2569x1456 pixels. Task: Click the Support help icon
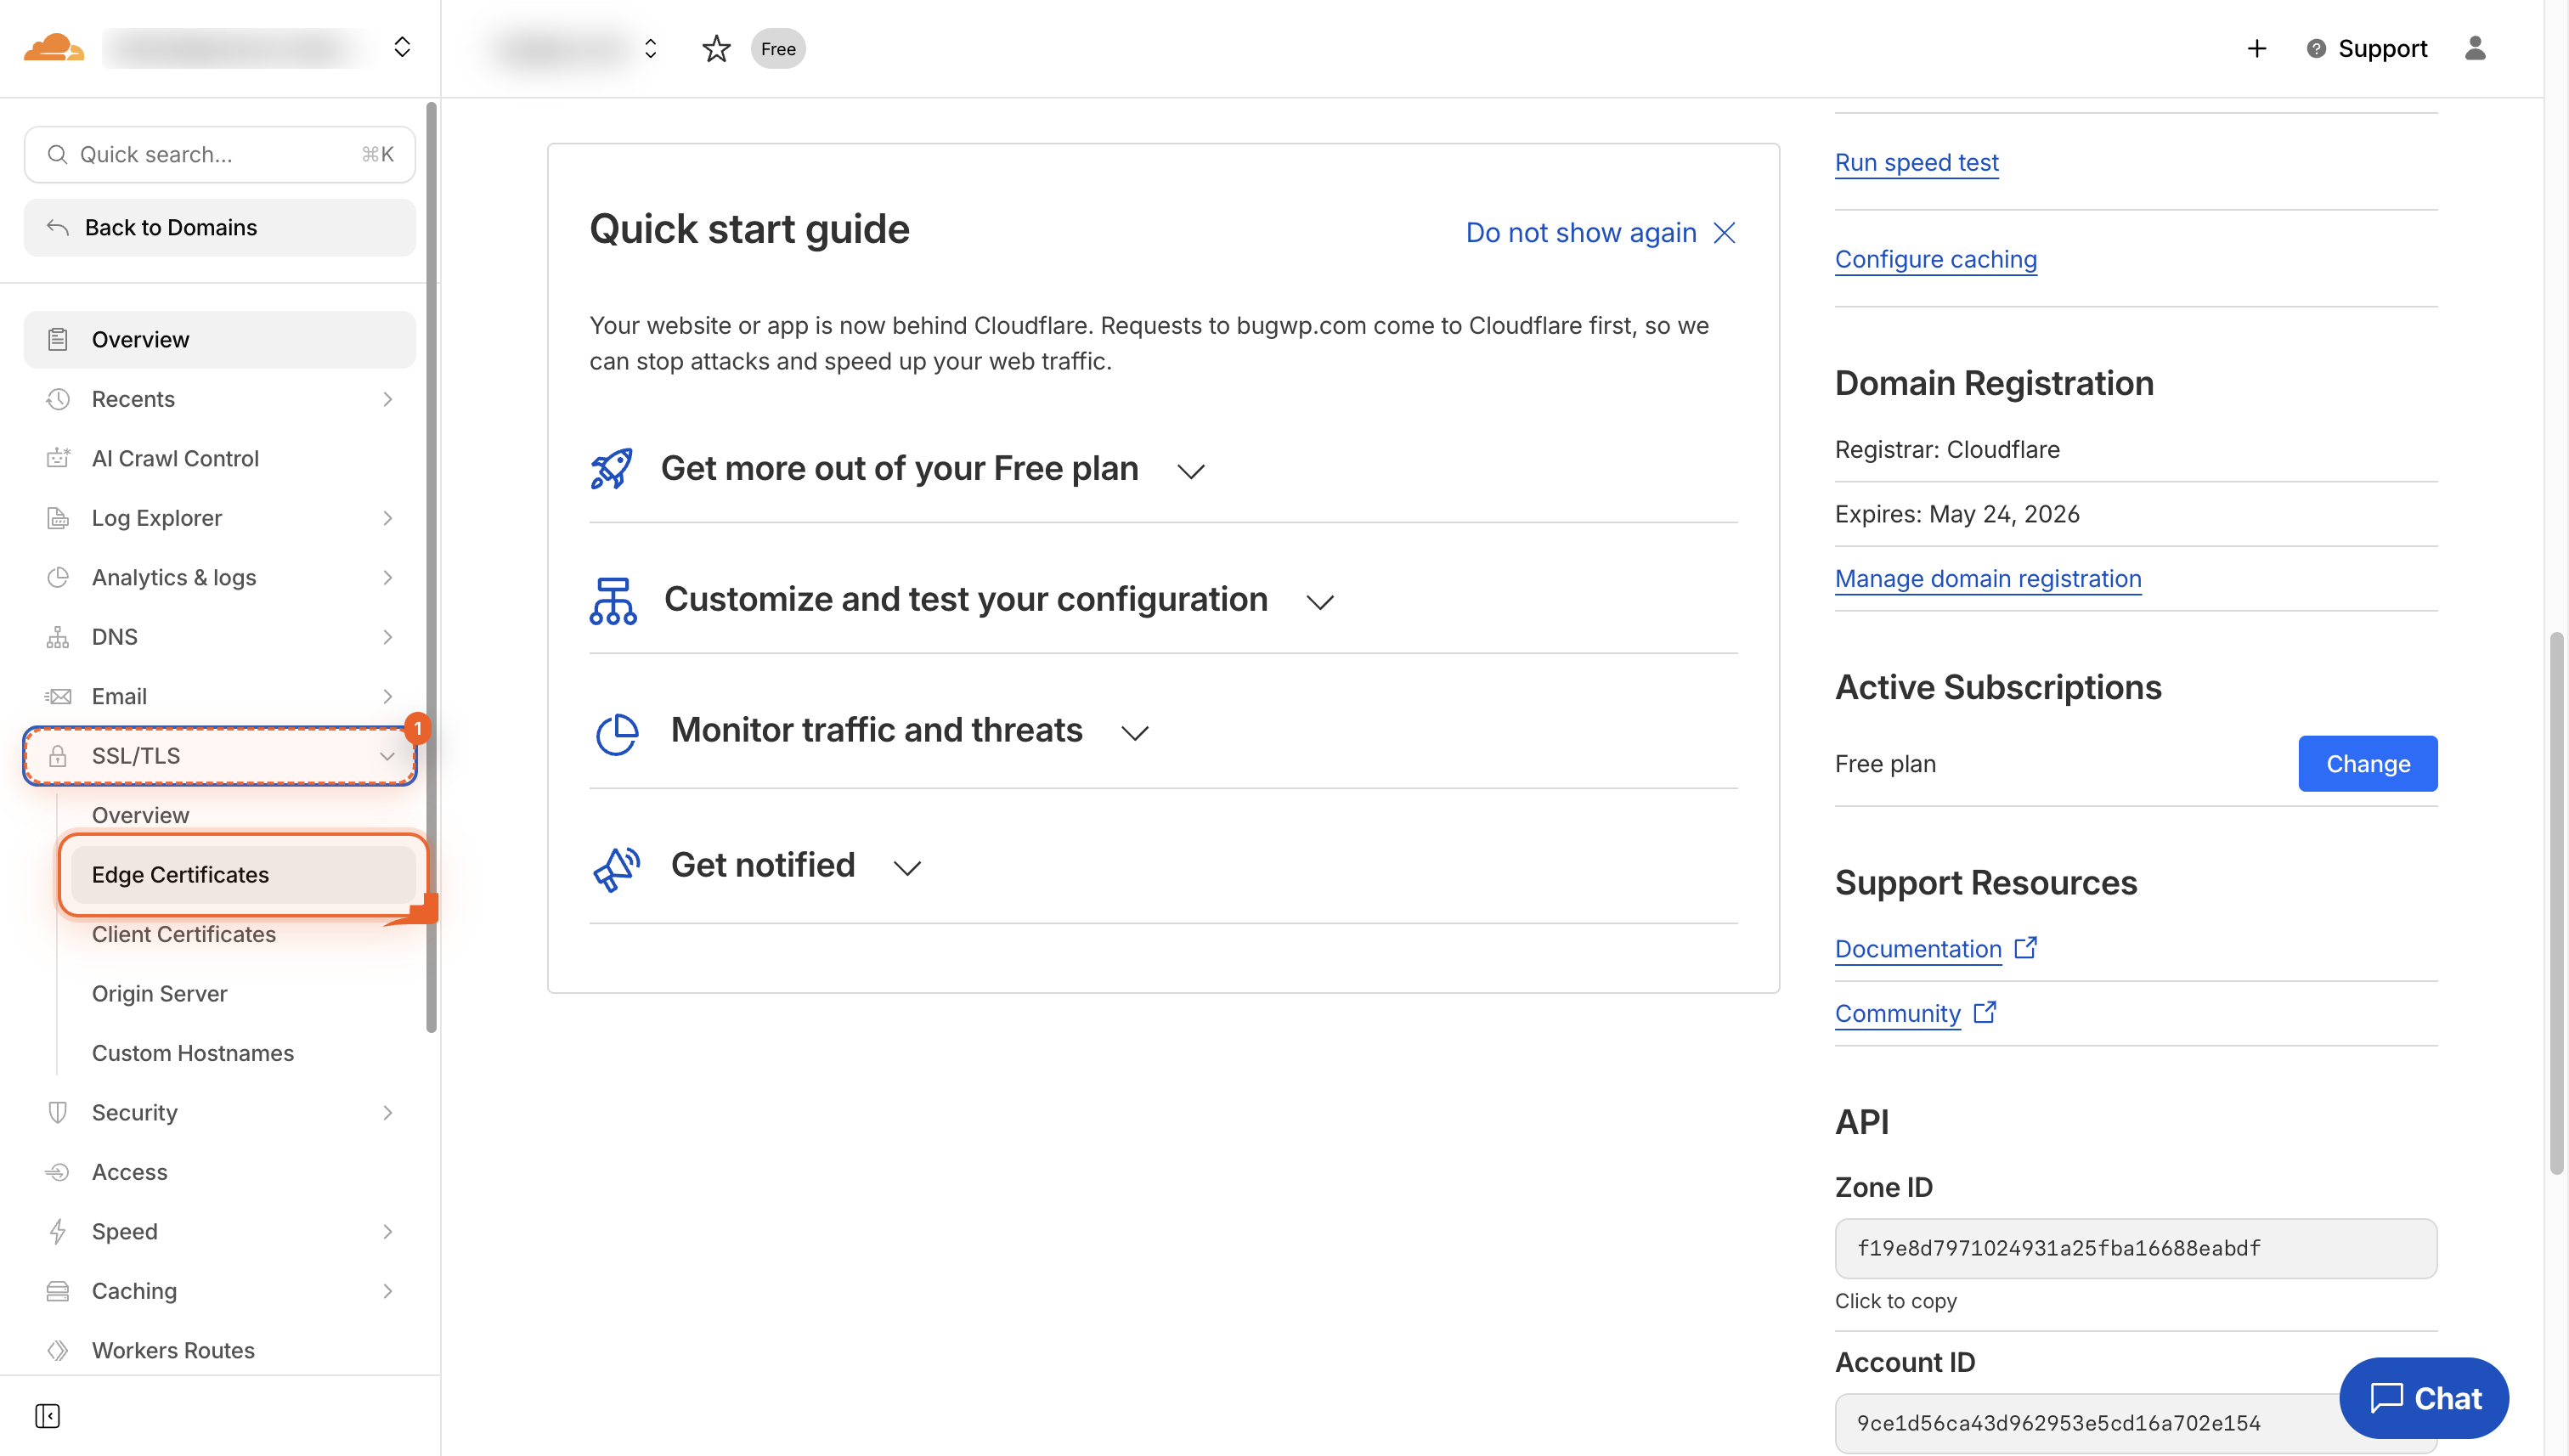tap(2316, 48)
